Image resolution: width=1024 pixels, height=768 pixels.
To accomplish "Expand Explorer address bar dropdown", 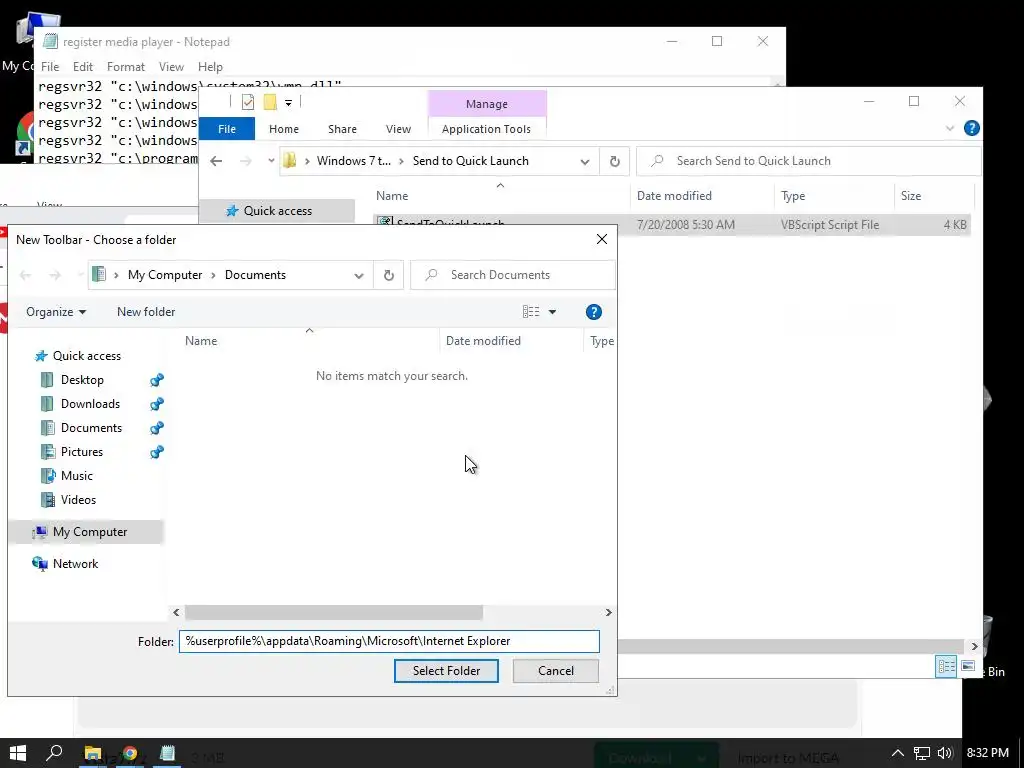I will (584, 161).
